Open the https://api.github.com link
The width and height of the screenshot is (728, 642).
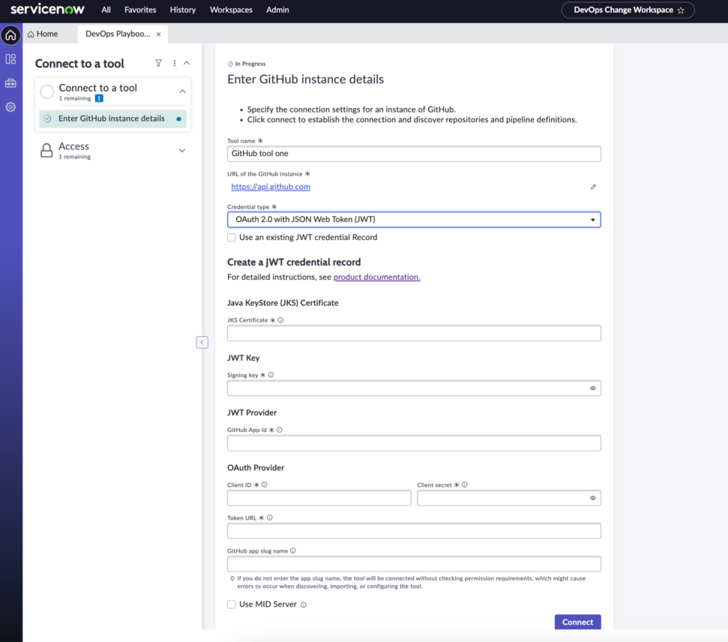pyautogui.click(x=271, y=187)
